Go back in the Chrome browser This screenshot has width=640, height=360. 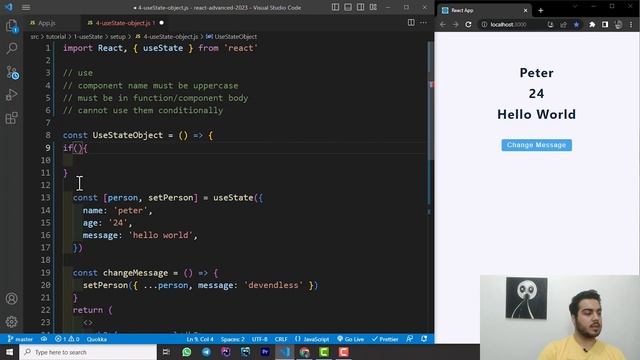coord(443,24)
